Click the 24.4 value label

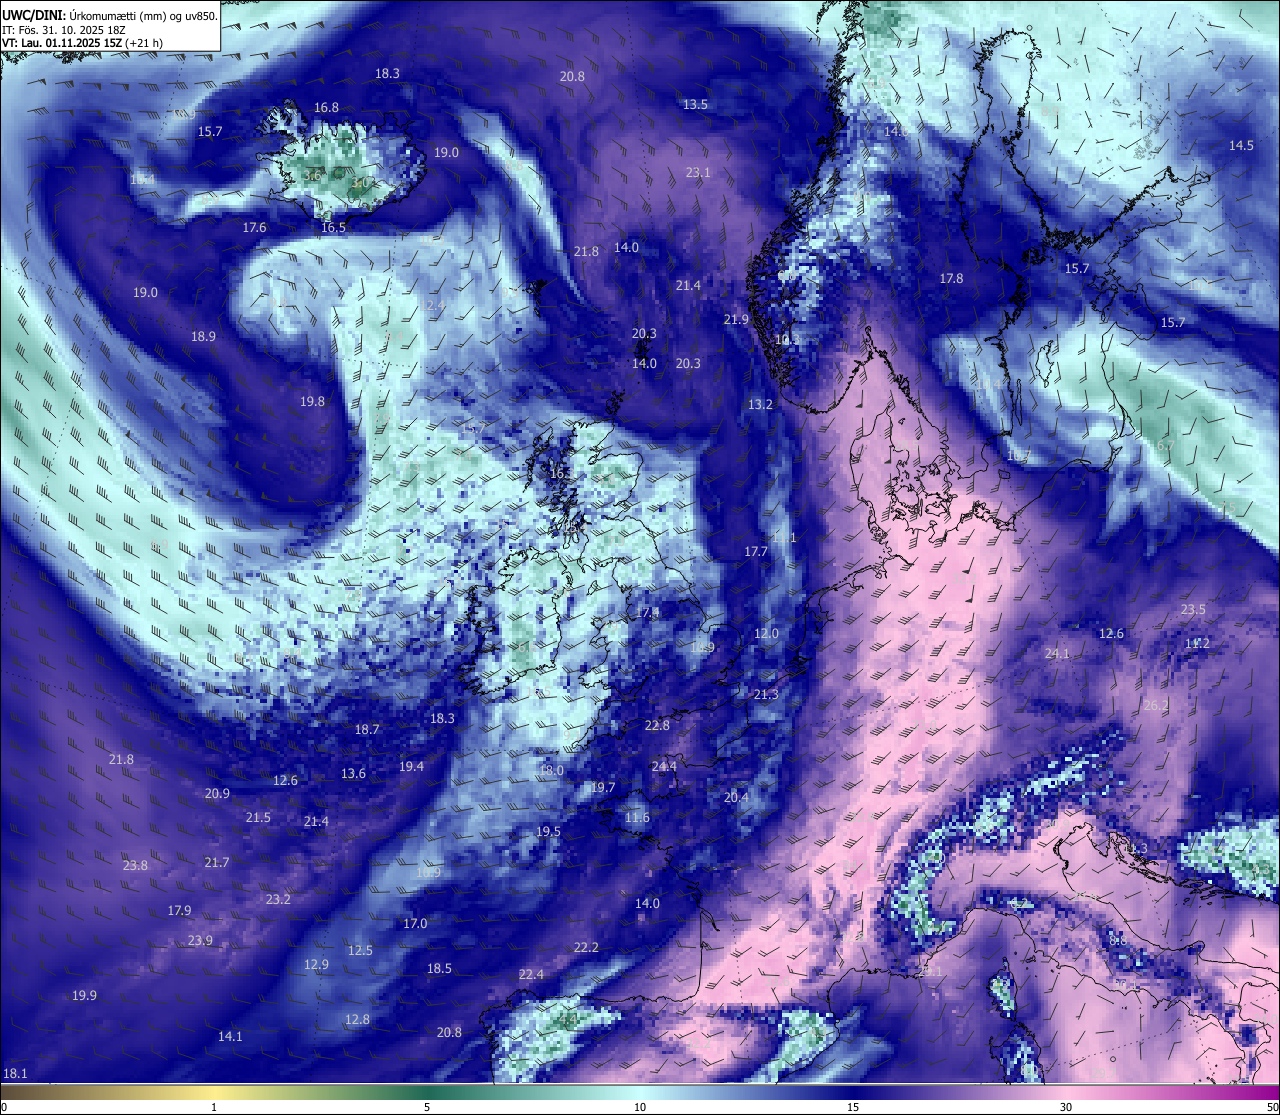coord(664,766)
